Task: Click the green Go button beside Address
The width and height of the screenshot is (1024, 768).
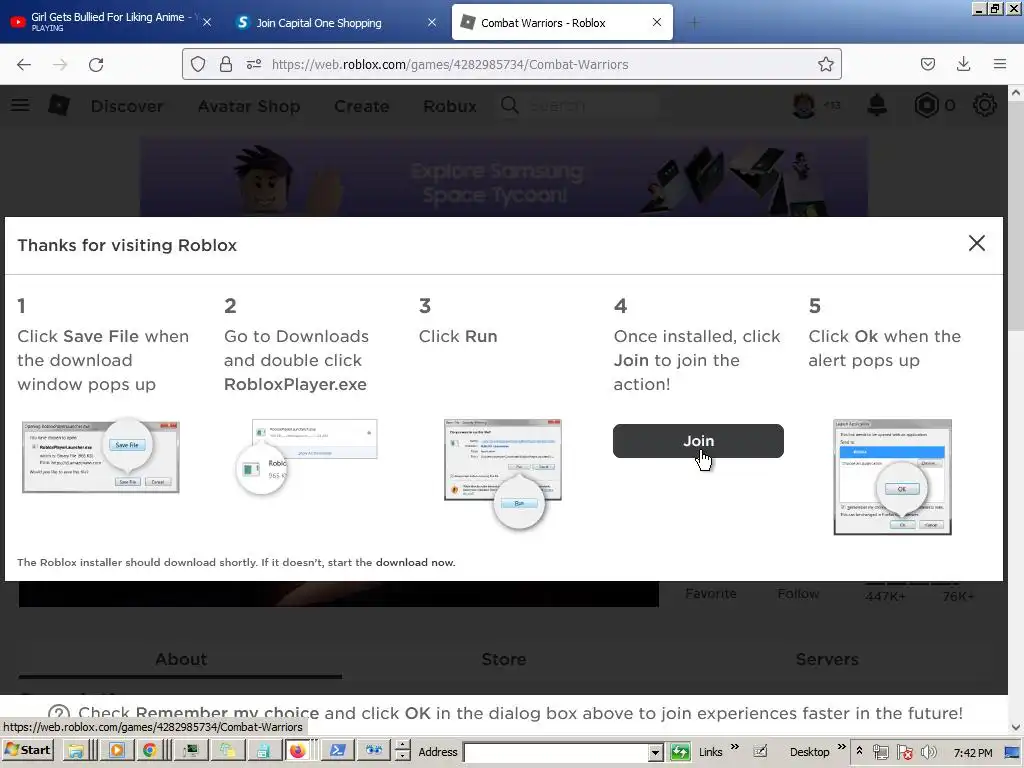Action: coord(680,752)
